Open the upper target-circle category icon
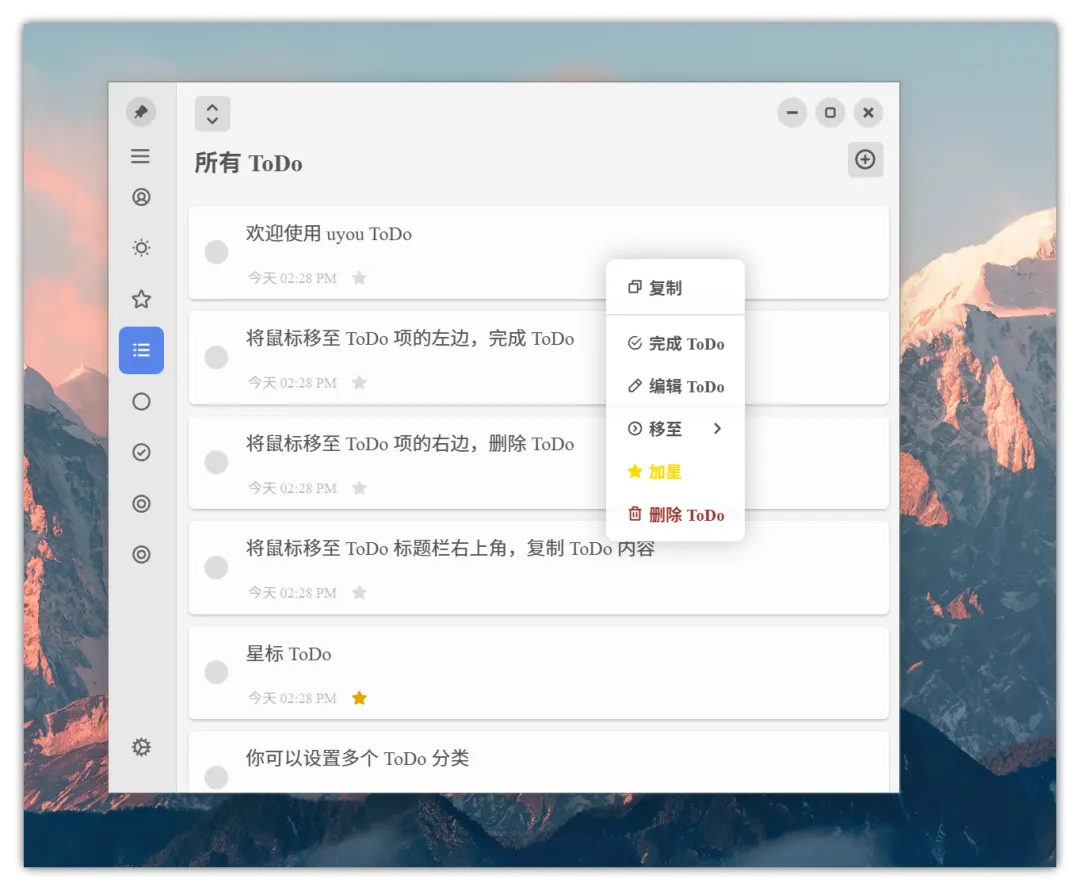This screenshot has width=1080, height=891. pyautogui.click(x=141, y=503)
